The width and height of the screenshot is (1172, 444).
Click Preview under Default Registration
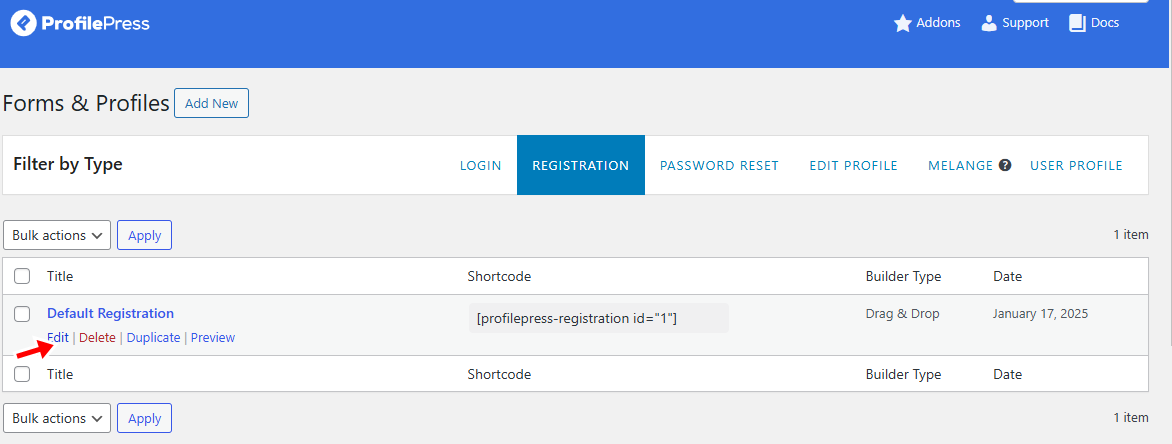pos(213,337)
